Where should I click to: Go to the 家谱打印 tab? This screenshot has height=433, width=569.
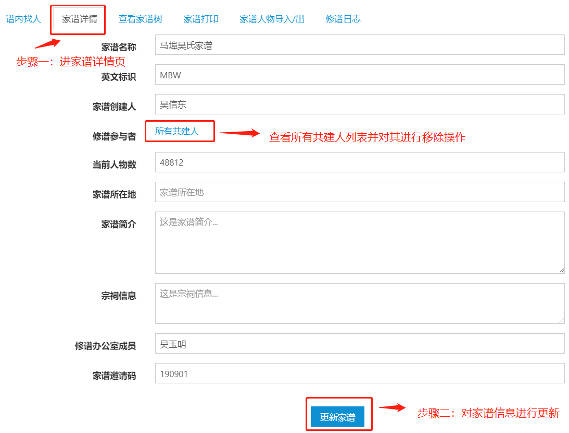coord(201,19)
